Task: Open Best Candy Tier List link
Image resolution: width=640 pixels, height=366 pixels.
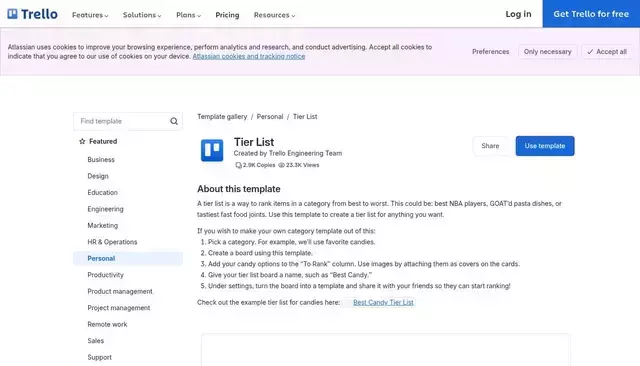Action: click(383, 302)
